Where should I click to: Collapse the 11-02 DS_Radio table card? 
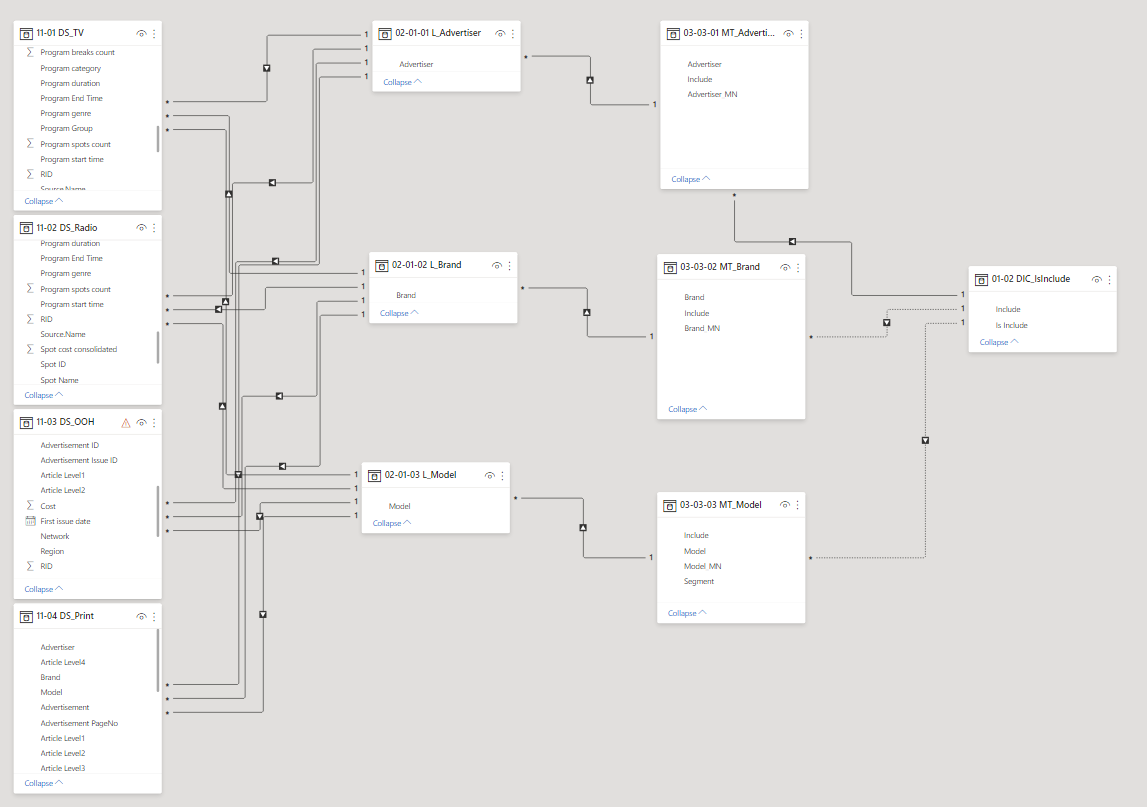coord(44,395)
